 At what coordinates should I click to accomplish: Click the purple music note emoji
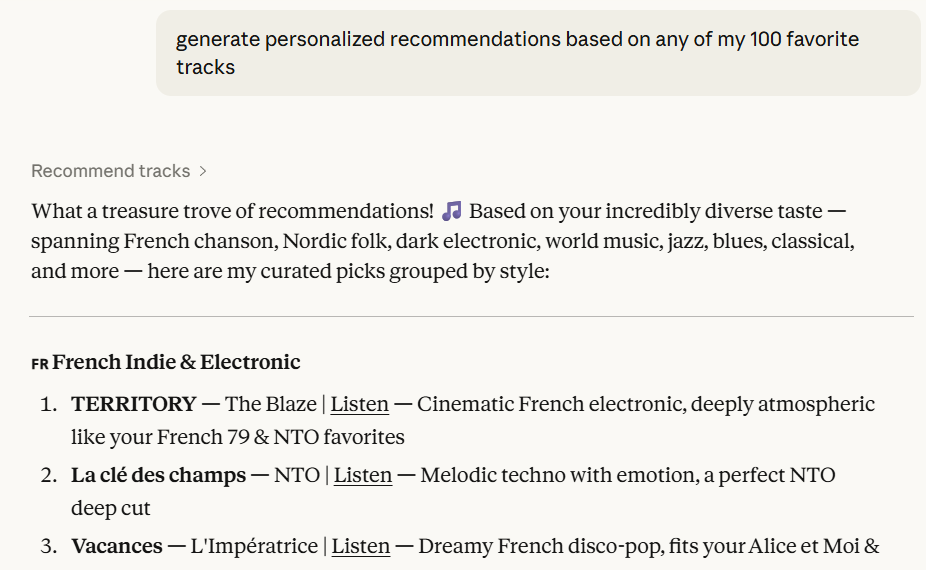[x=452, y=211]
